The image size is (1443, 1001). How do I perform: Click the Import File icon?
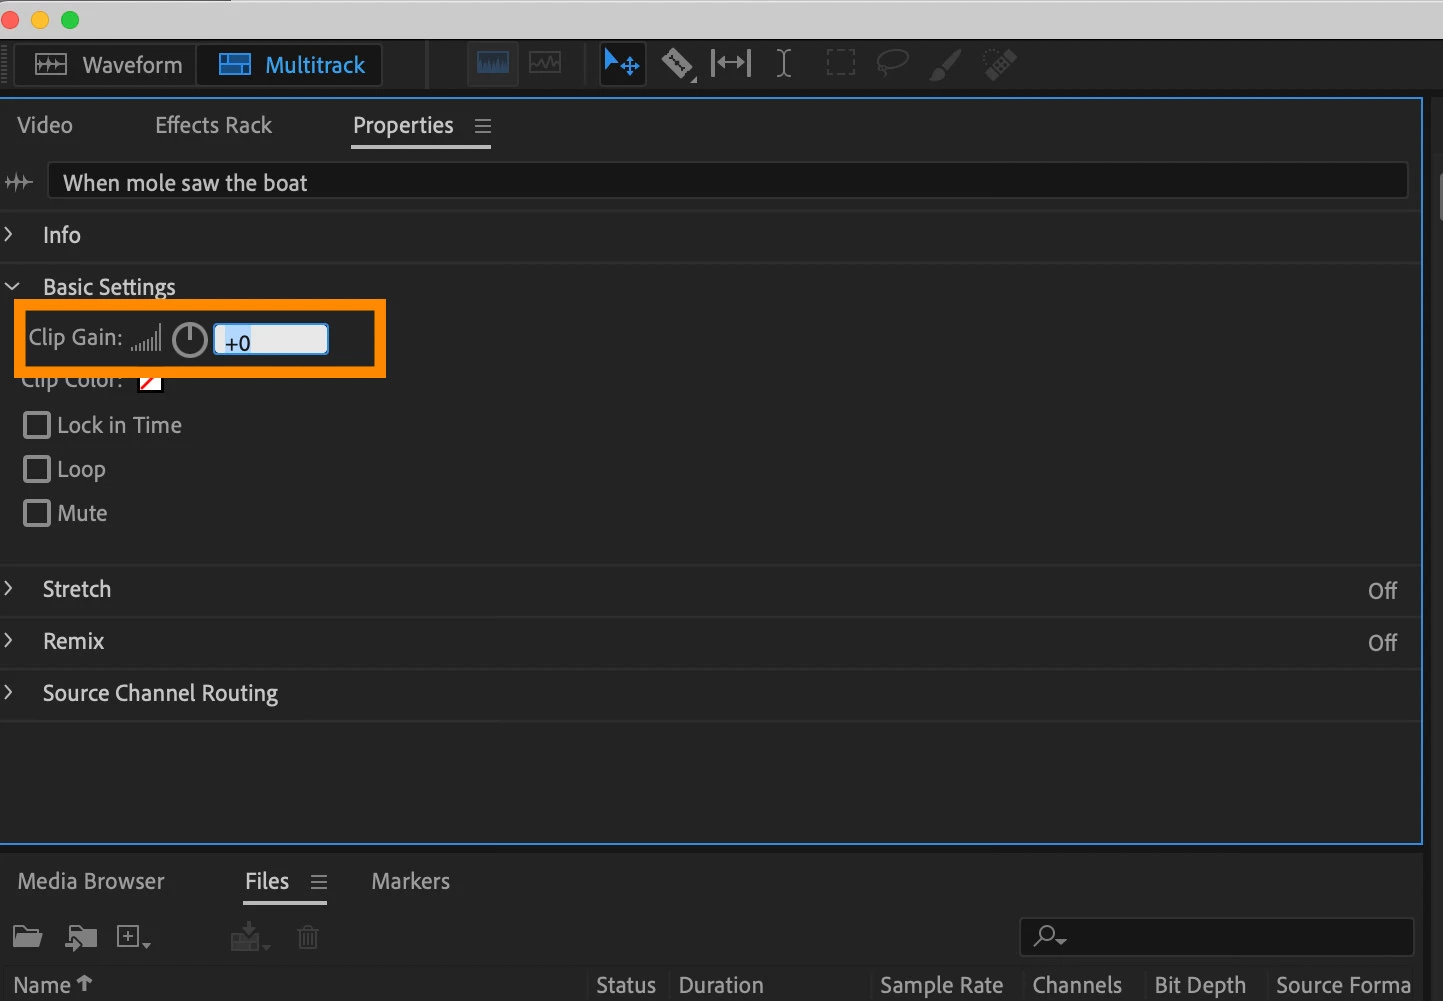pyautogui.click(x=81, y=937)
